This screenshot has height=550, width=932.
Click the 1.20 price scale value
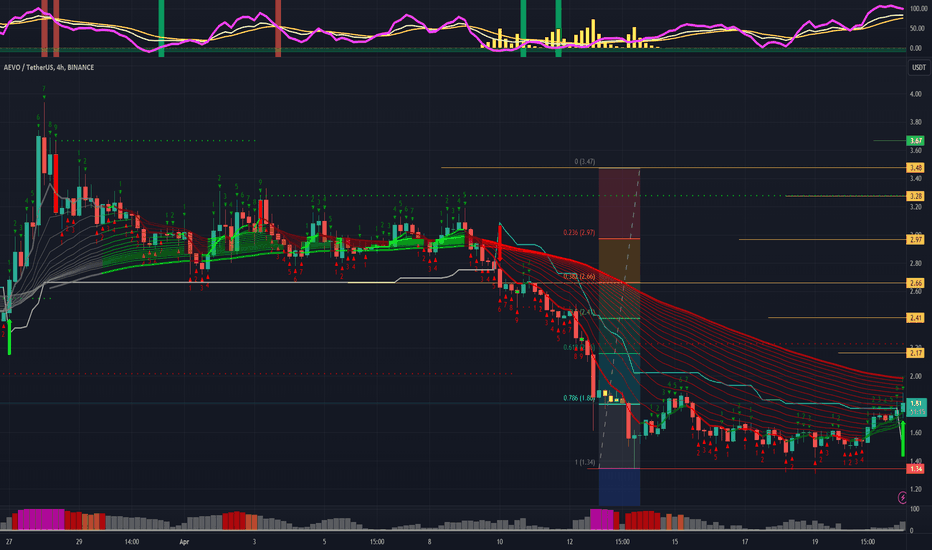coord(916,489)
